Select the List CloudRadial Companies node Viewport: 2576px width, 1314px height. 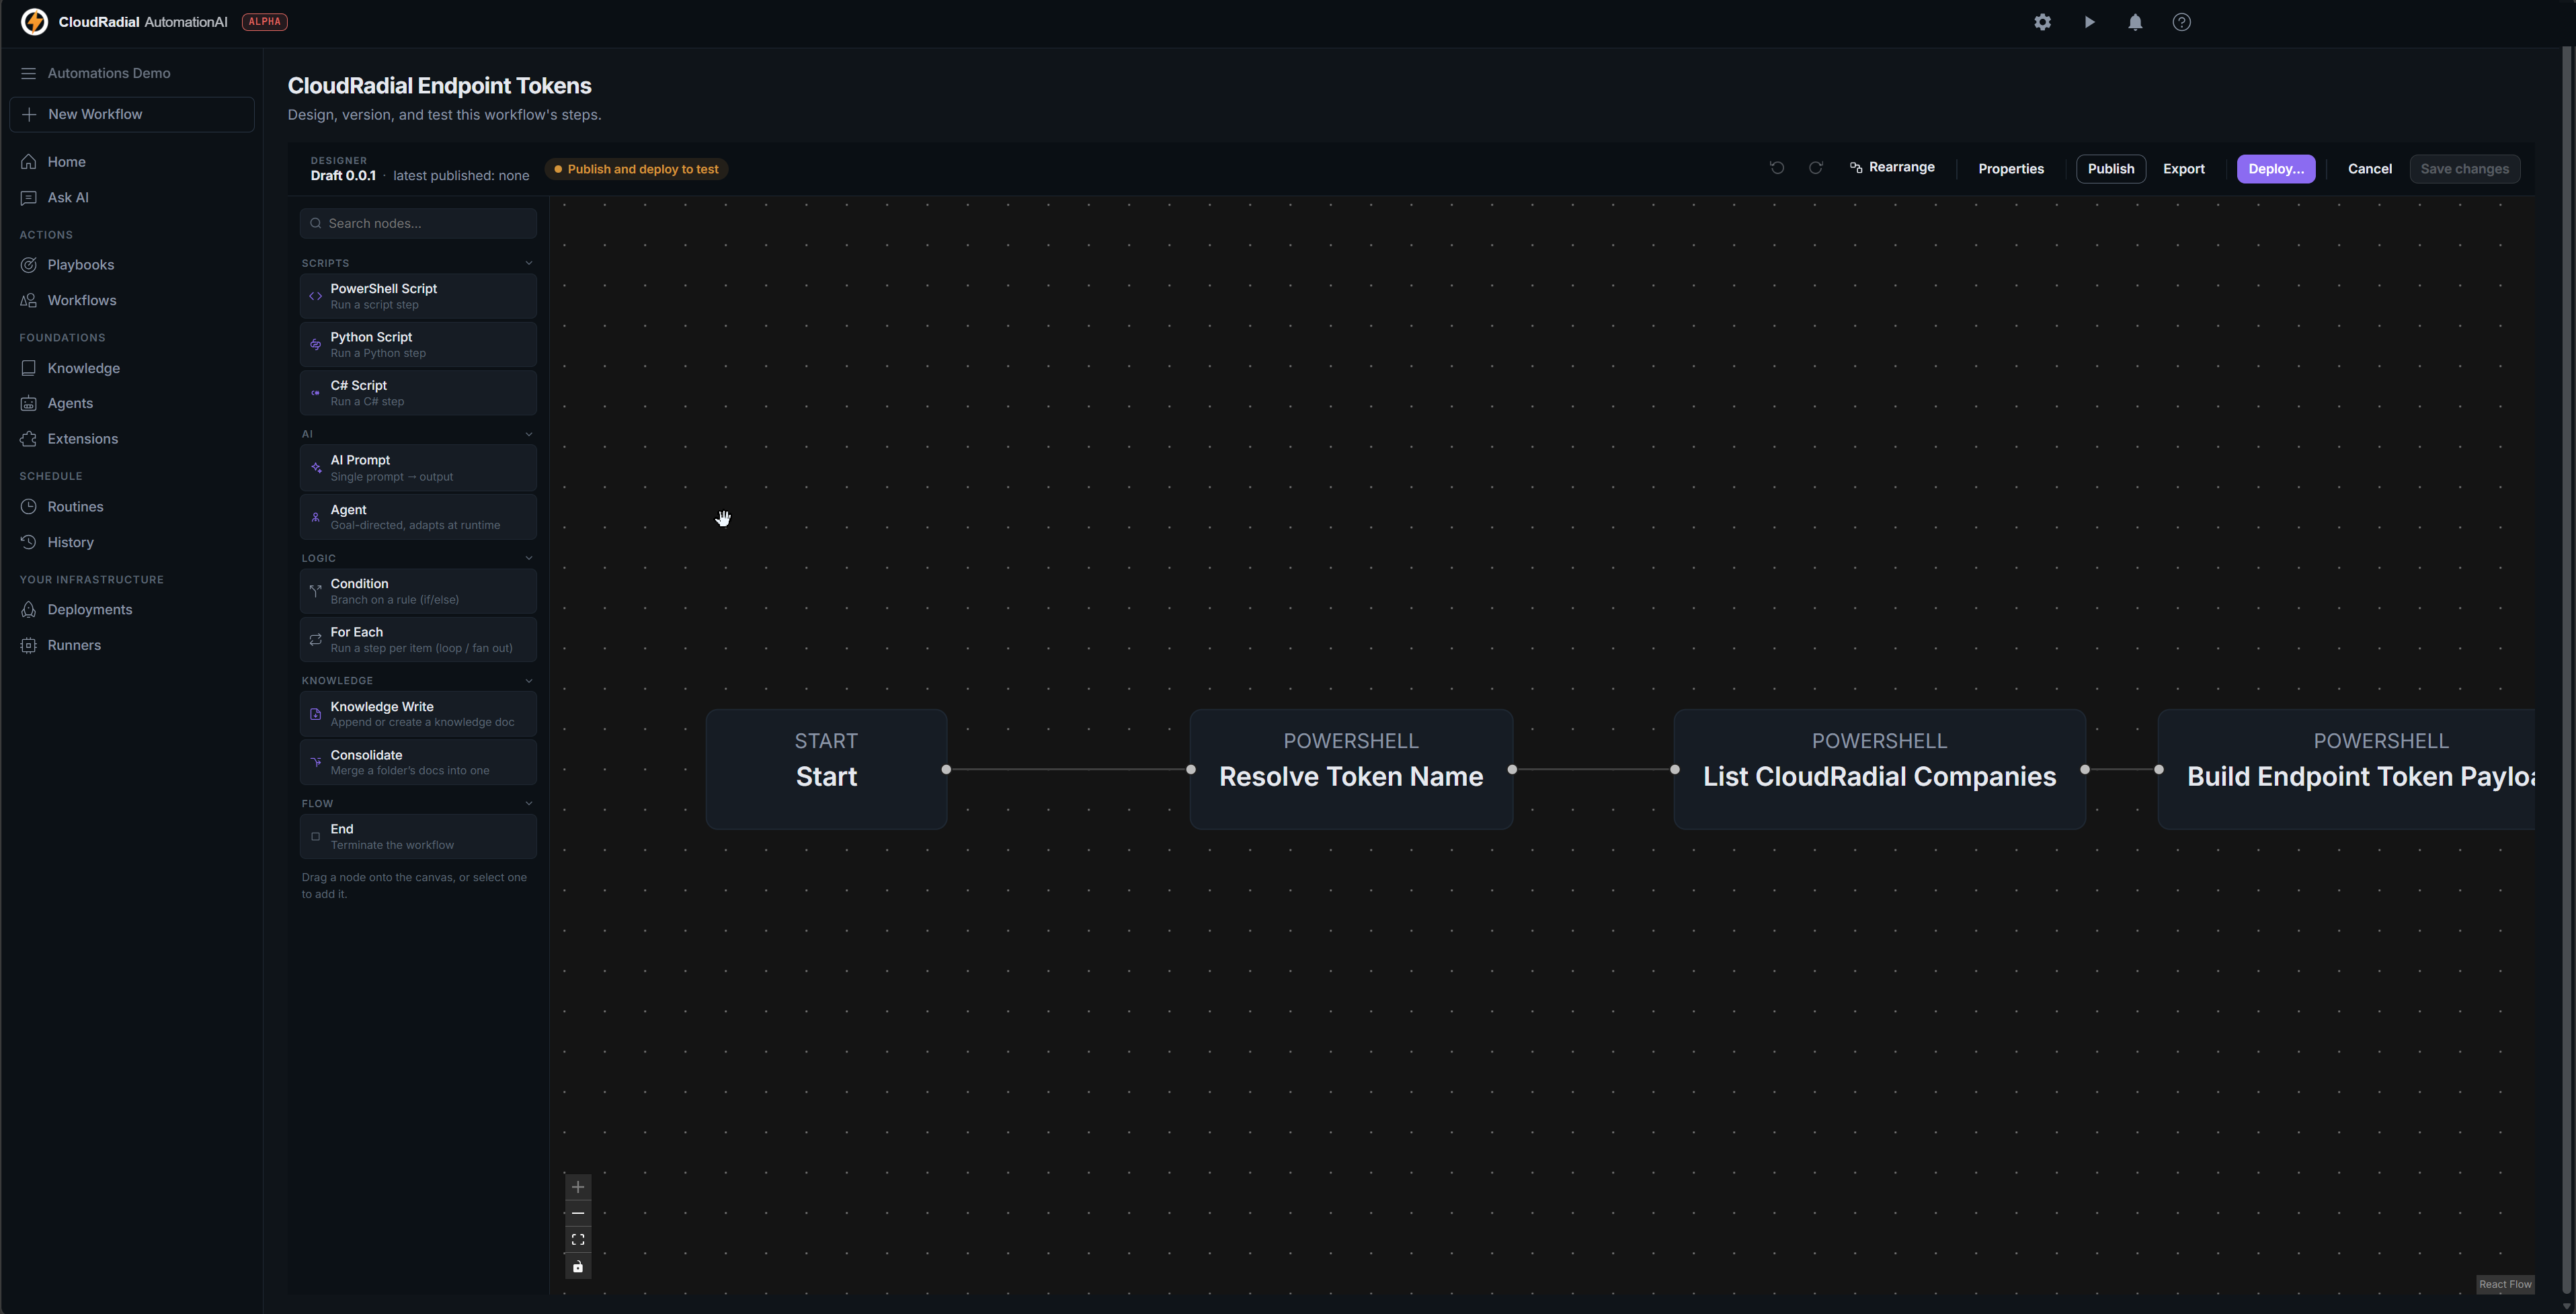[x=1879, y=769]
